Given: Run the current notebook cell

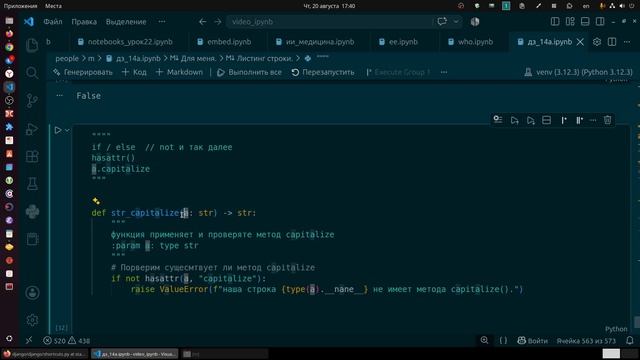Looking at the screenshot, I should click(x=58, y=130).
